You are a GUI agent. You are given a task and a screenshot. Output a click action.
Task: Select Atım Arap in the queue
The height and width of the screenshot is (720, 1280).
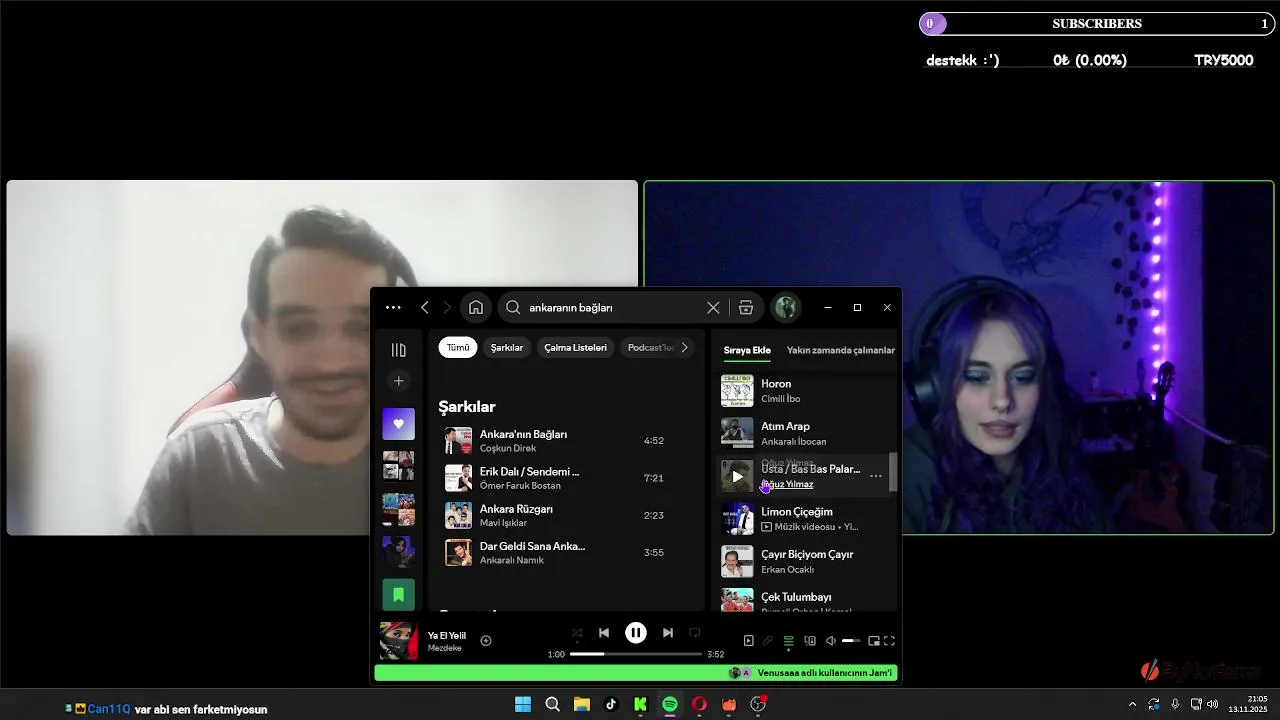(x=801, y=433)
